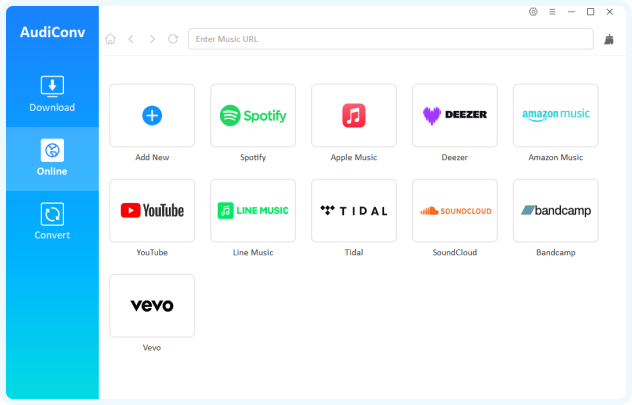Click the 'Add New' caption label

(x=152, y=158)
